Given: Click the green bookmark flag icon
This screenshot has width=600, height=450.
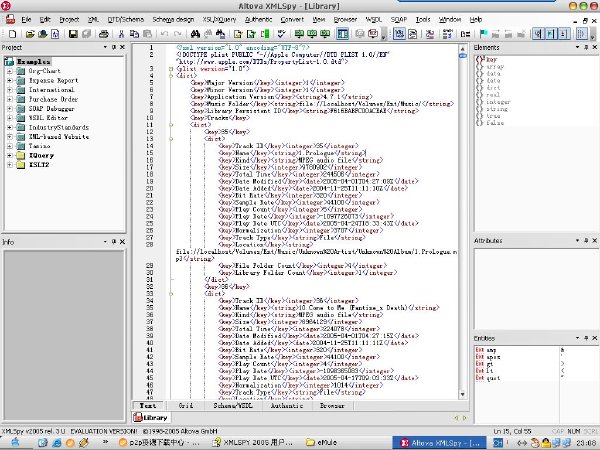Looking at the screenshot, I should pyautogui.click(x=483, y=34).
